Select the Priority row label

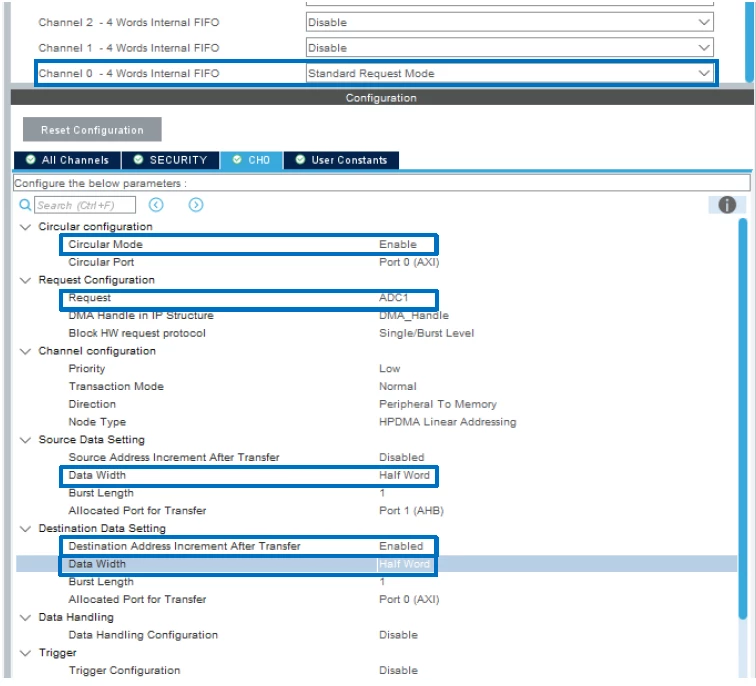(x=87, y=369)
